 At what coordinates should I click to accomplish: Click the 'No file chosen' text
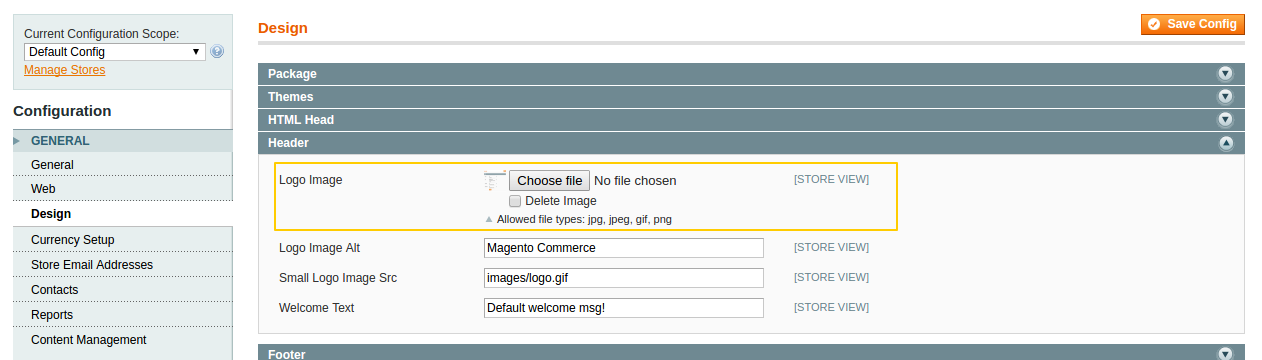635,181
